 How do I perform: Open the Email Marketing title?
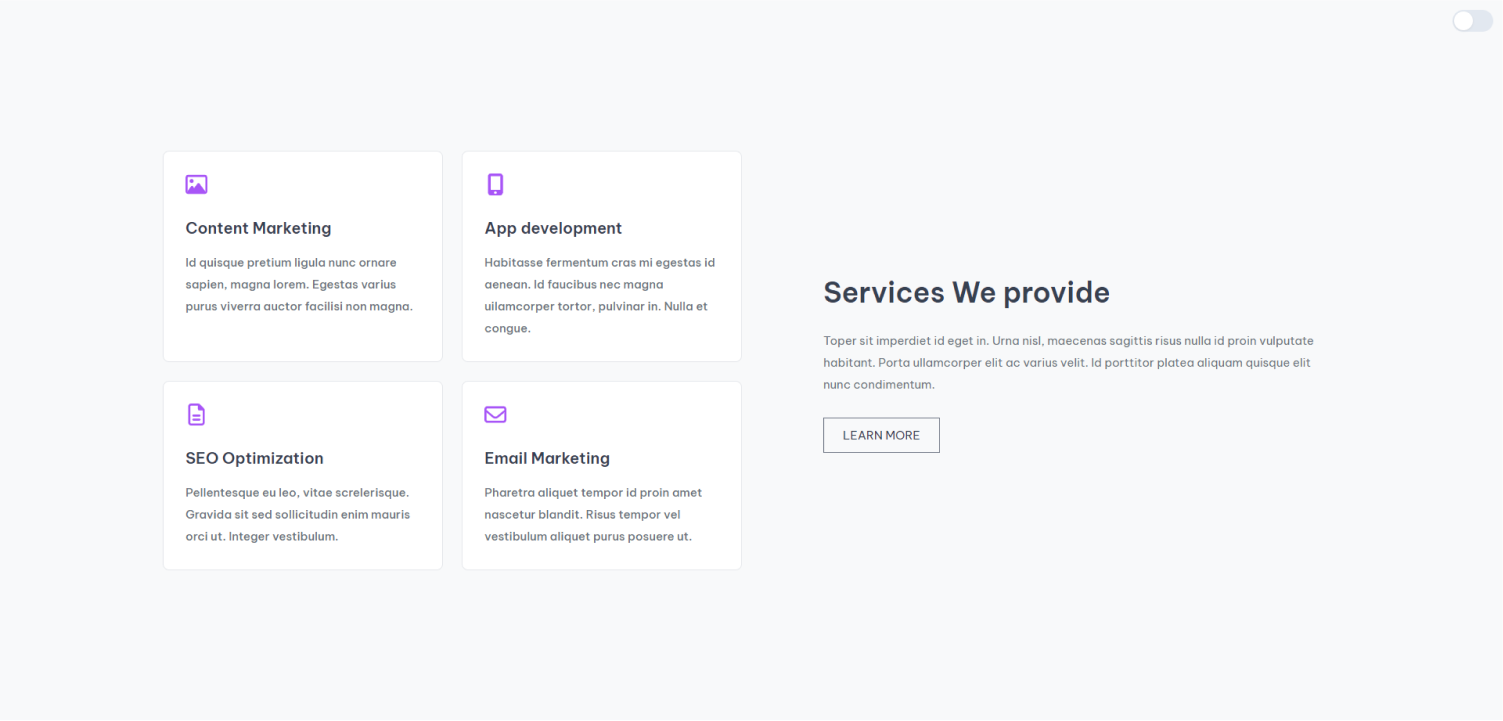tap(547, 458)
